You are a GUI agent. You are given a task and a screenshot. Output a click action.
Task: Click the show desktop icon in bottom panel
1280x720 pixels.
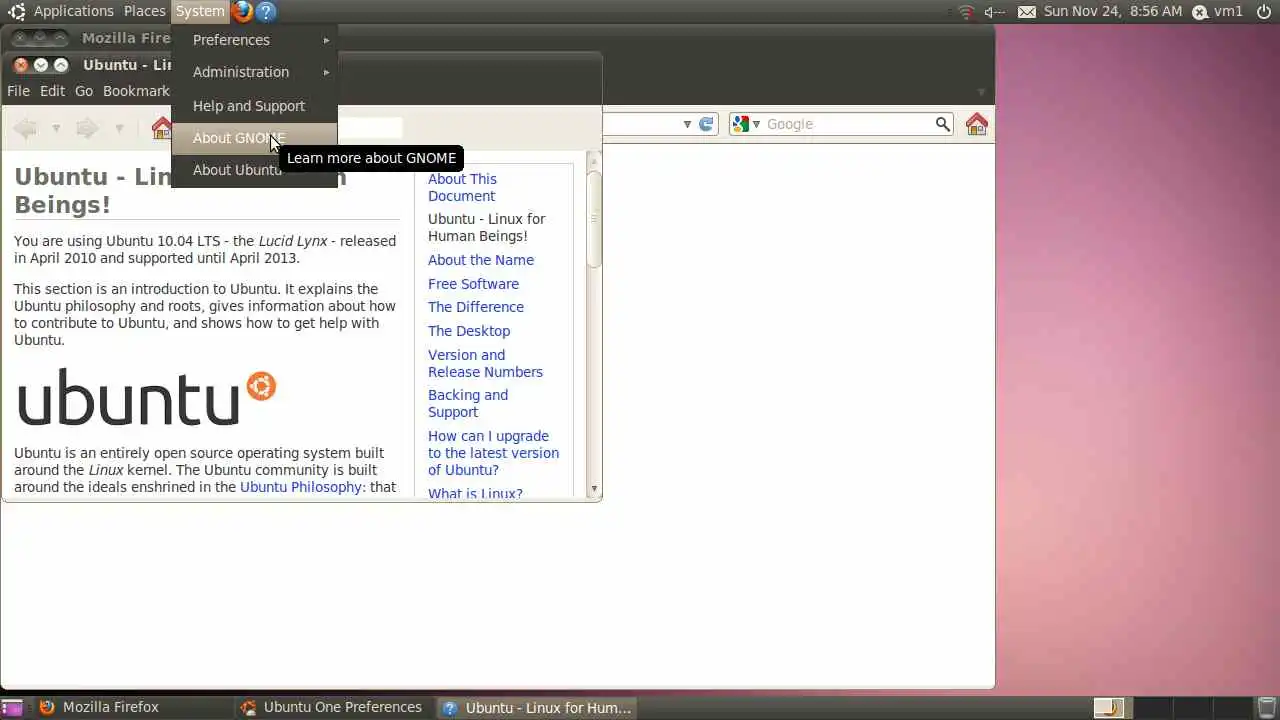tap(14, 708)
